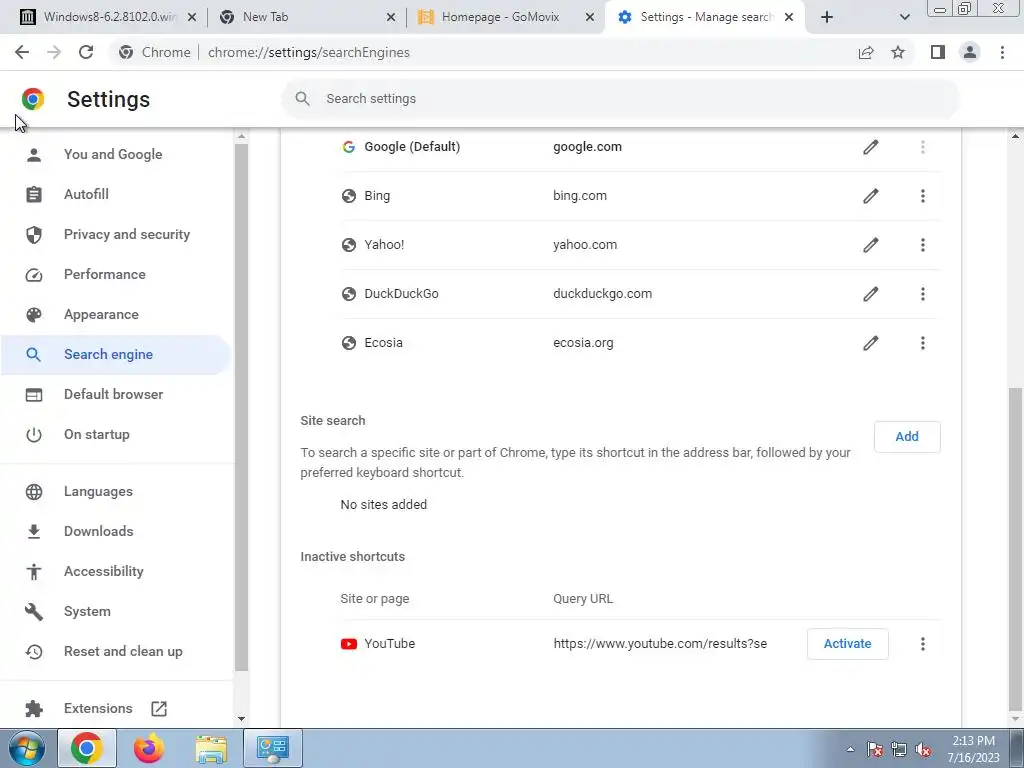1024x768 pixels.
Task: Open more actions for DuckDuckGo
Action: (x=923, y=294)
